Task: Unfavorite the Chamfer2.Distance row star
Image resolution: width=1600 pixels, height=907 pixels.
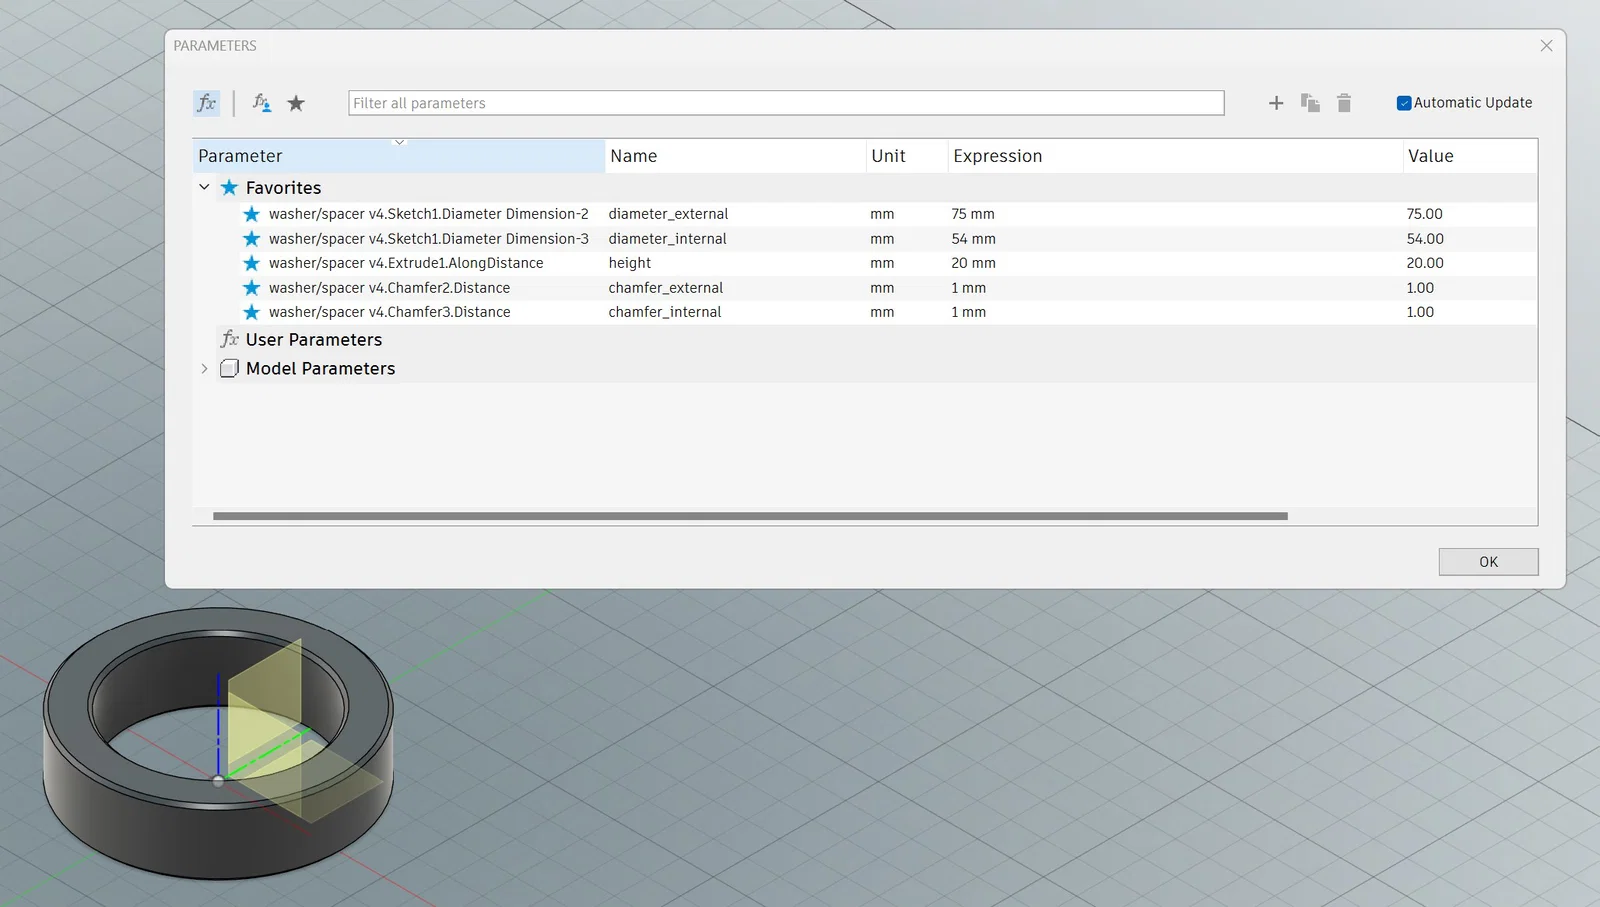Action: [x=251, y=288]
